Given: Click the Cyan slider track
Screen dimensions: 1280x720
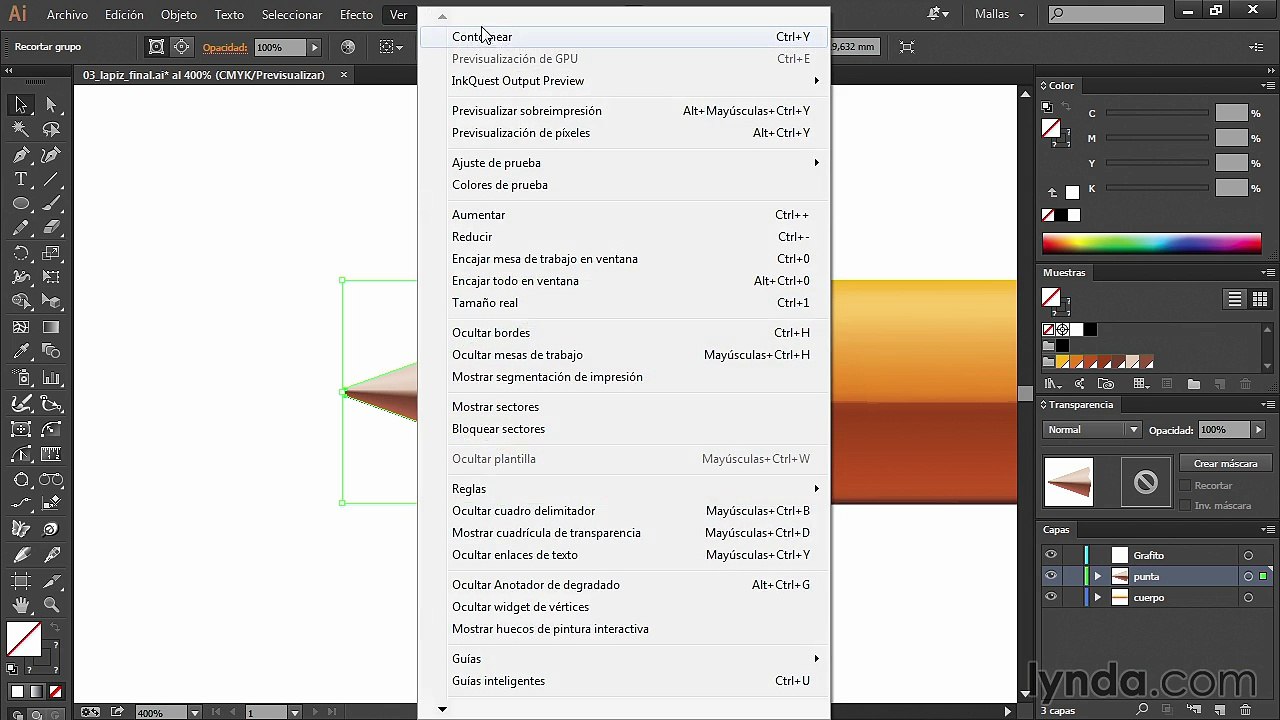Looking at the screenshot, I should 1157,113.
